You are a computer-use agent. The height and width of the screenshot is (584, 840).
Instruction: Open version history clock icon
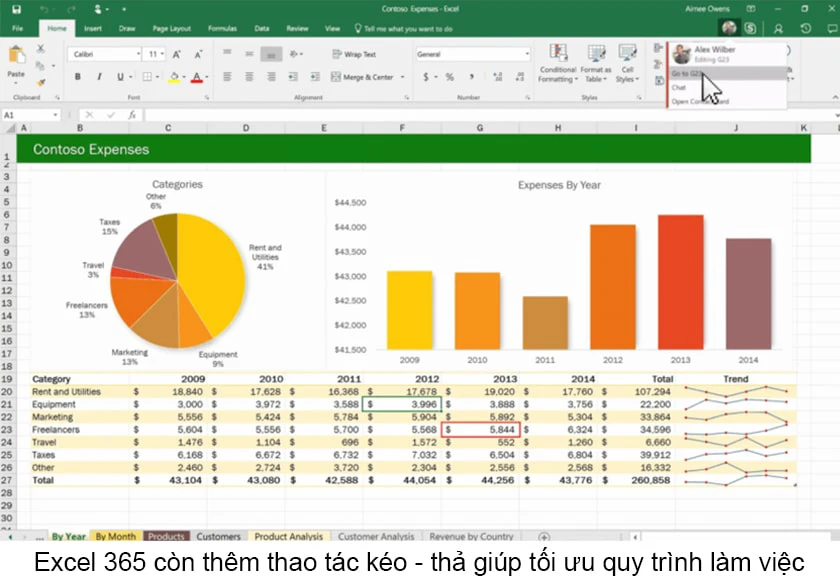[x=806, y=28]
